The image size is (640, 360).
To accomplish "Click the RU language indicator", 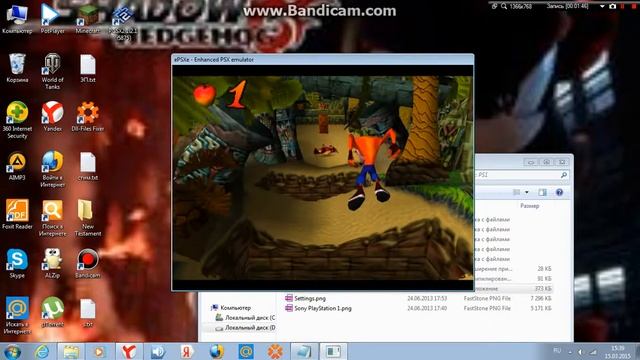I will 557,351.
